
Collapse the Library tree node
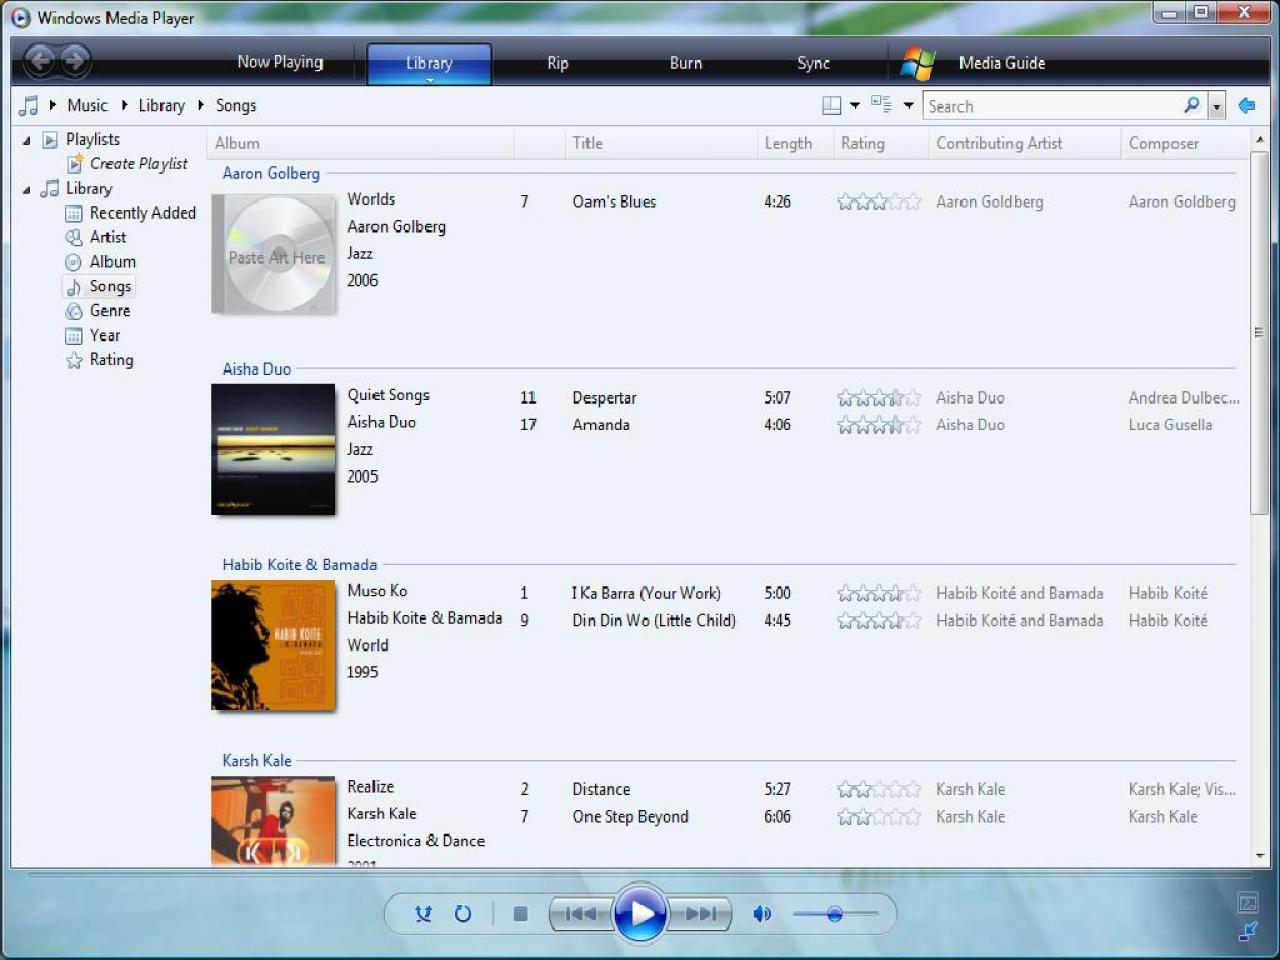(x=27, y=190)
